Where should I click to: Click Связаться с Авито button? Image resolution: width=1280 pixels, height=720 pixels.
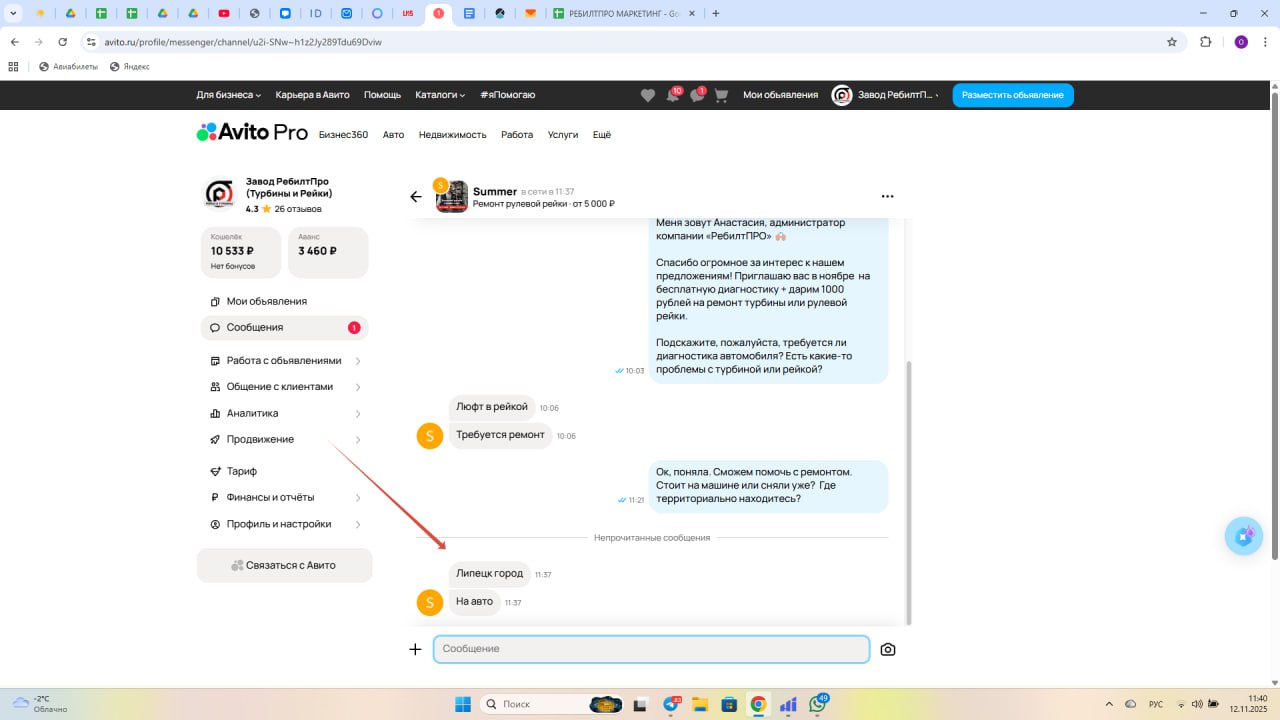[x=285, y=565]
